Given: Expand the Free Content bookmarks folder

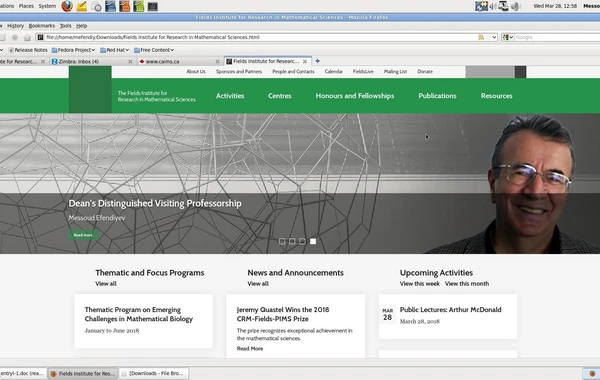Looking at the screenshot, I should (154, 50).
